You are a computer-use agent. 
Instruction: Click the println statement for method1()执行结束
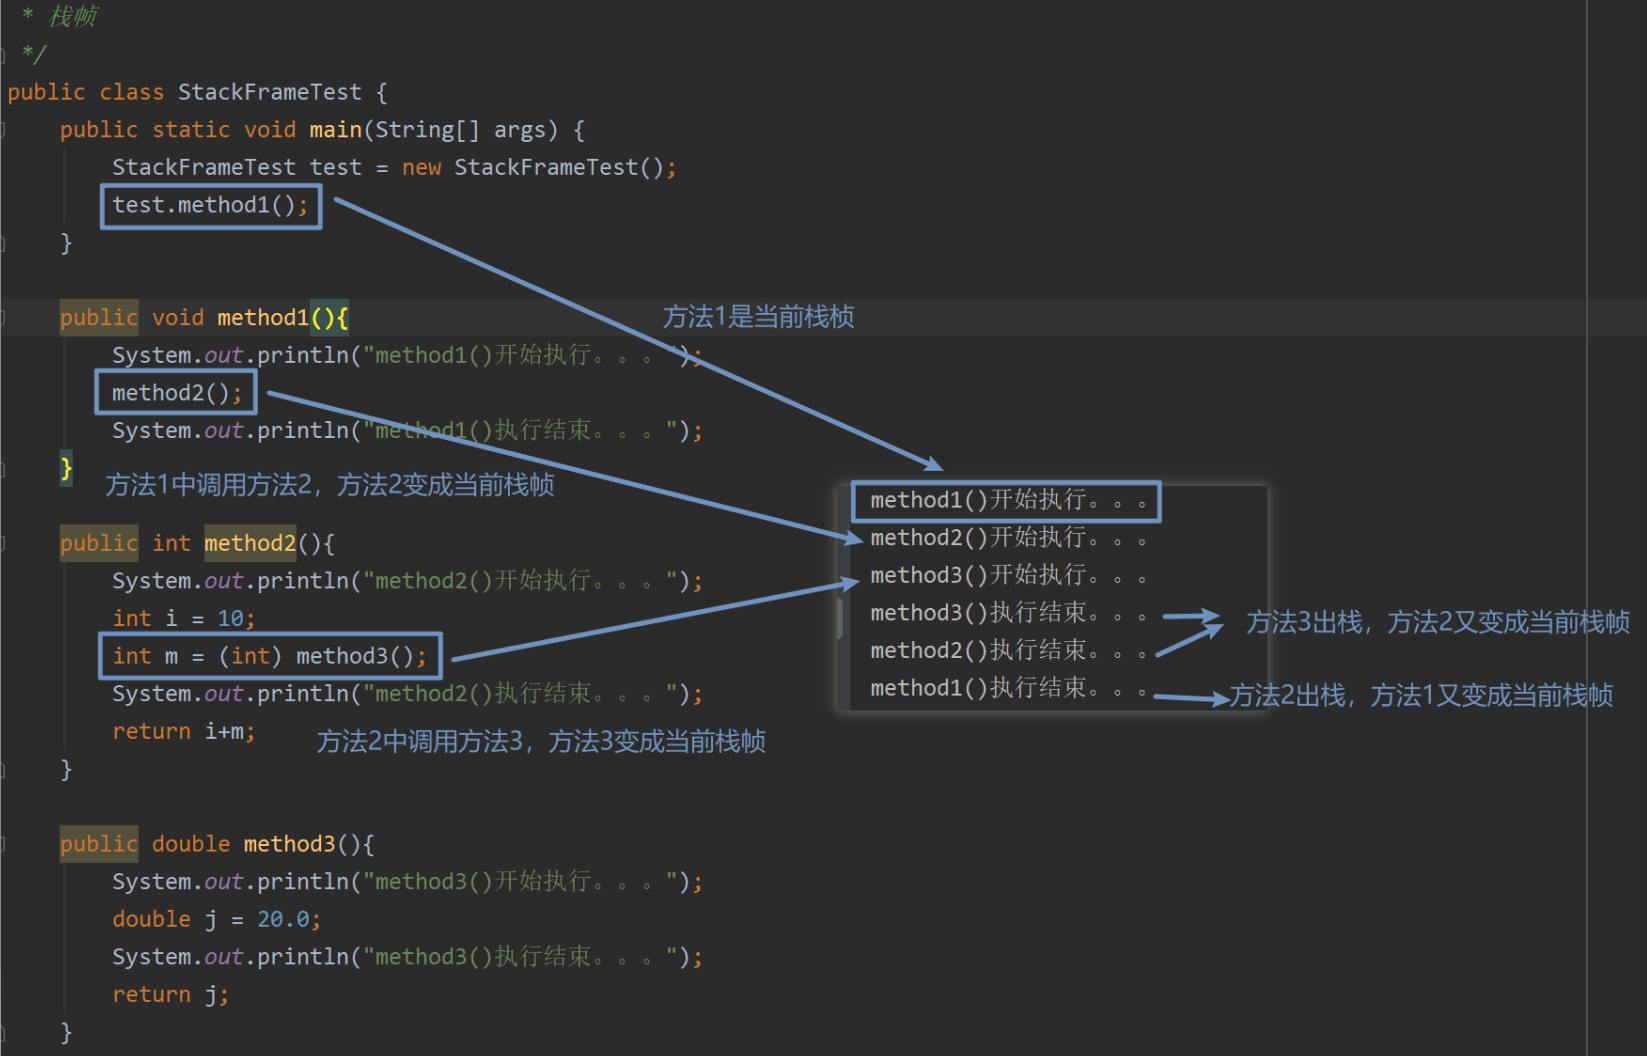[407, 431]
